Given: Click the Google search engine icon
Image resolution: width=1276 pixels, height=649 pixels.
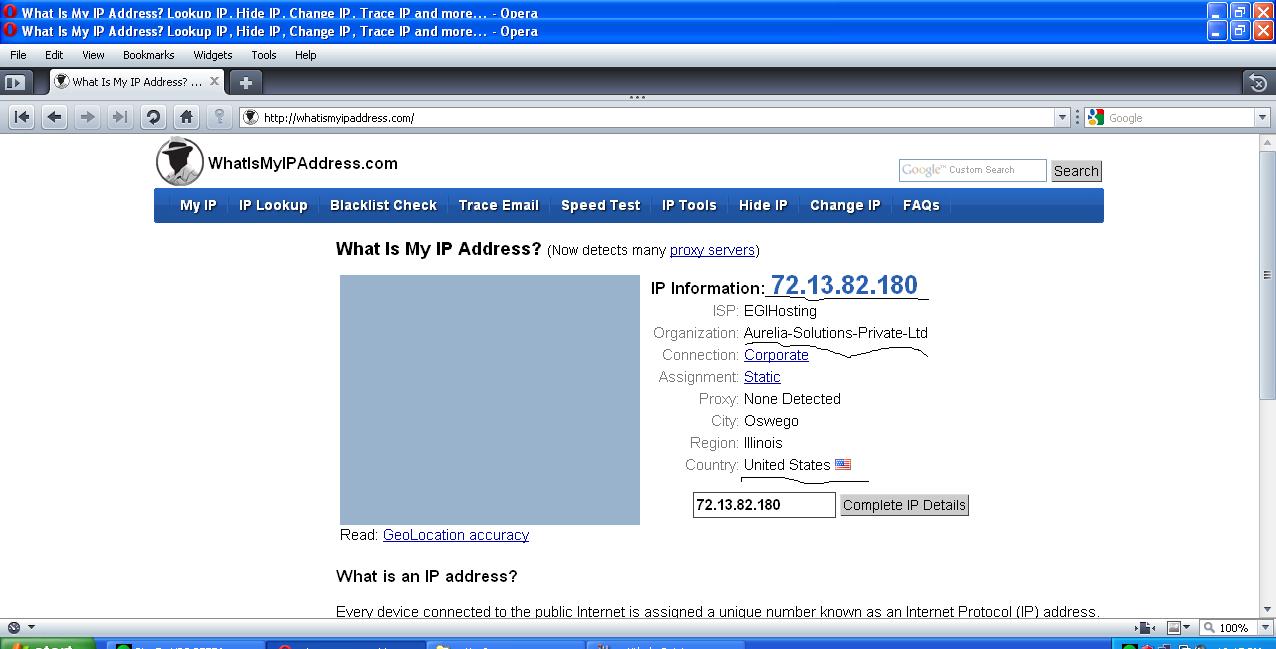Looking at the screenshot, I should click(x=1096, y=117).
